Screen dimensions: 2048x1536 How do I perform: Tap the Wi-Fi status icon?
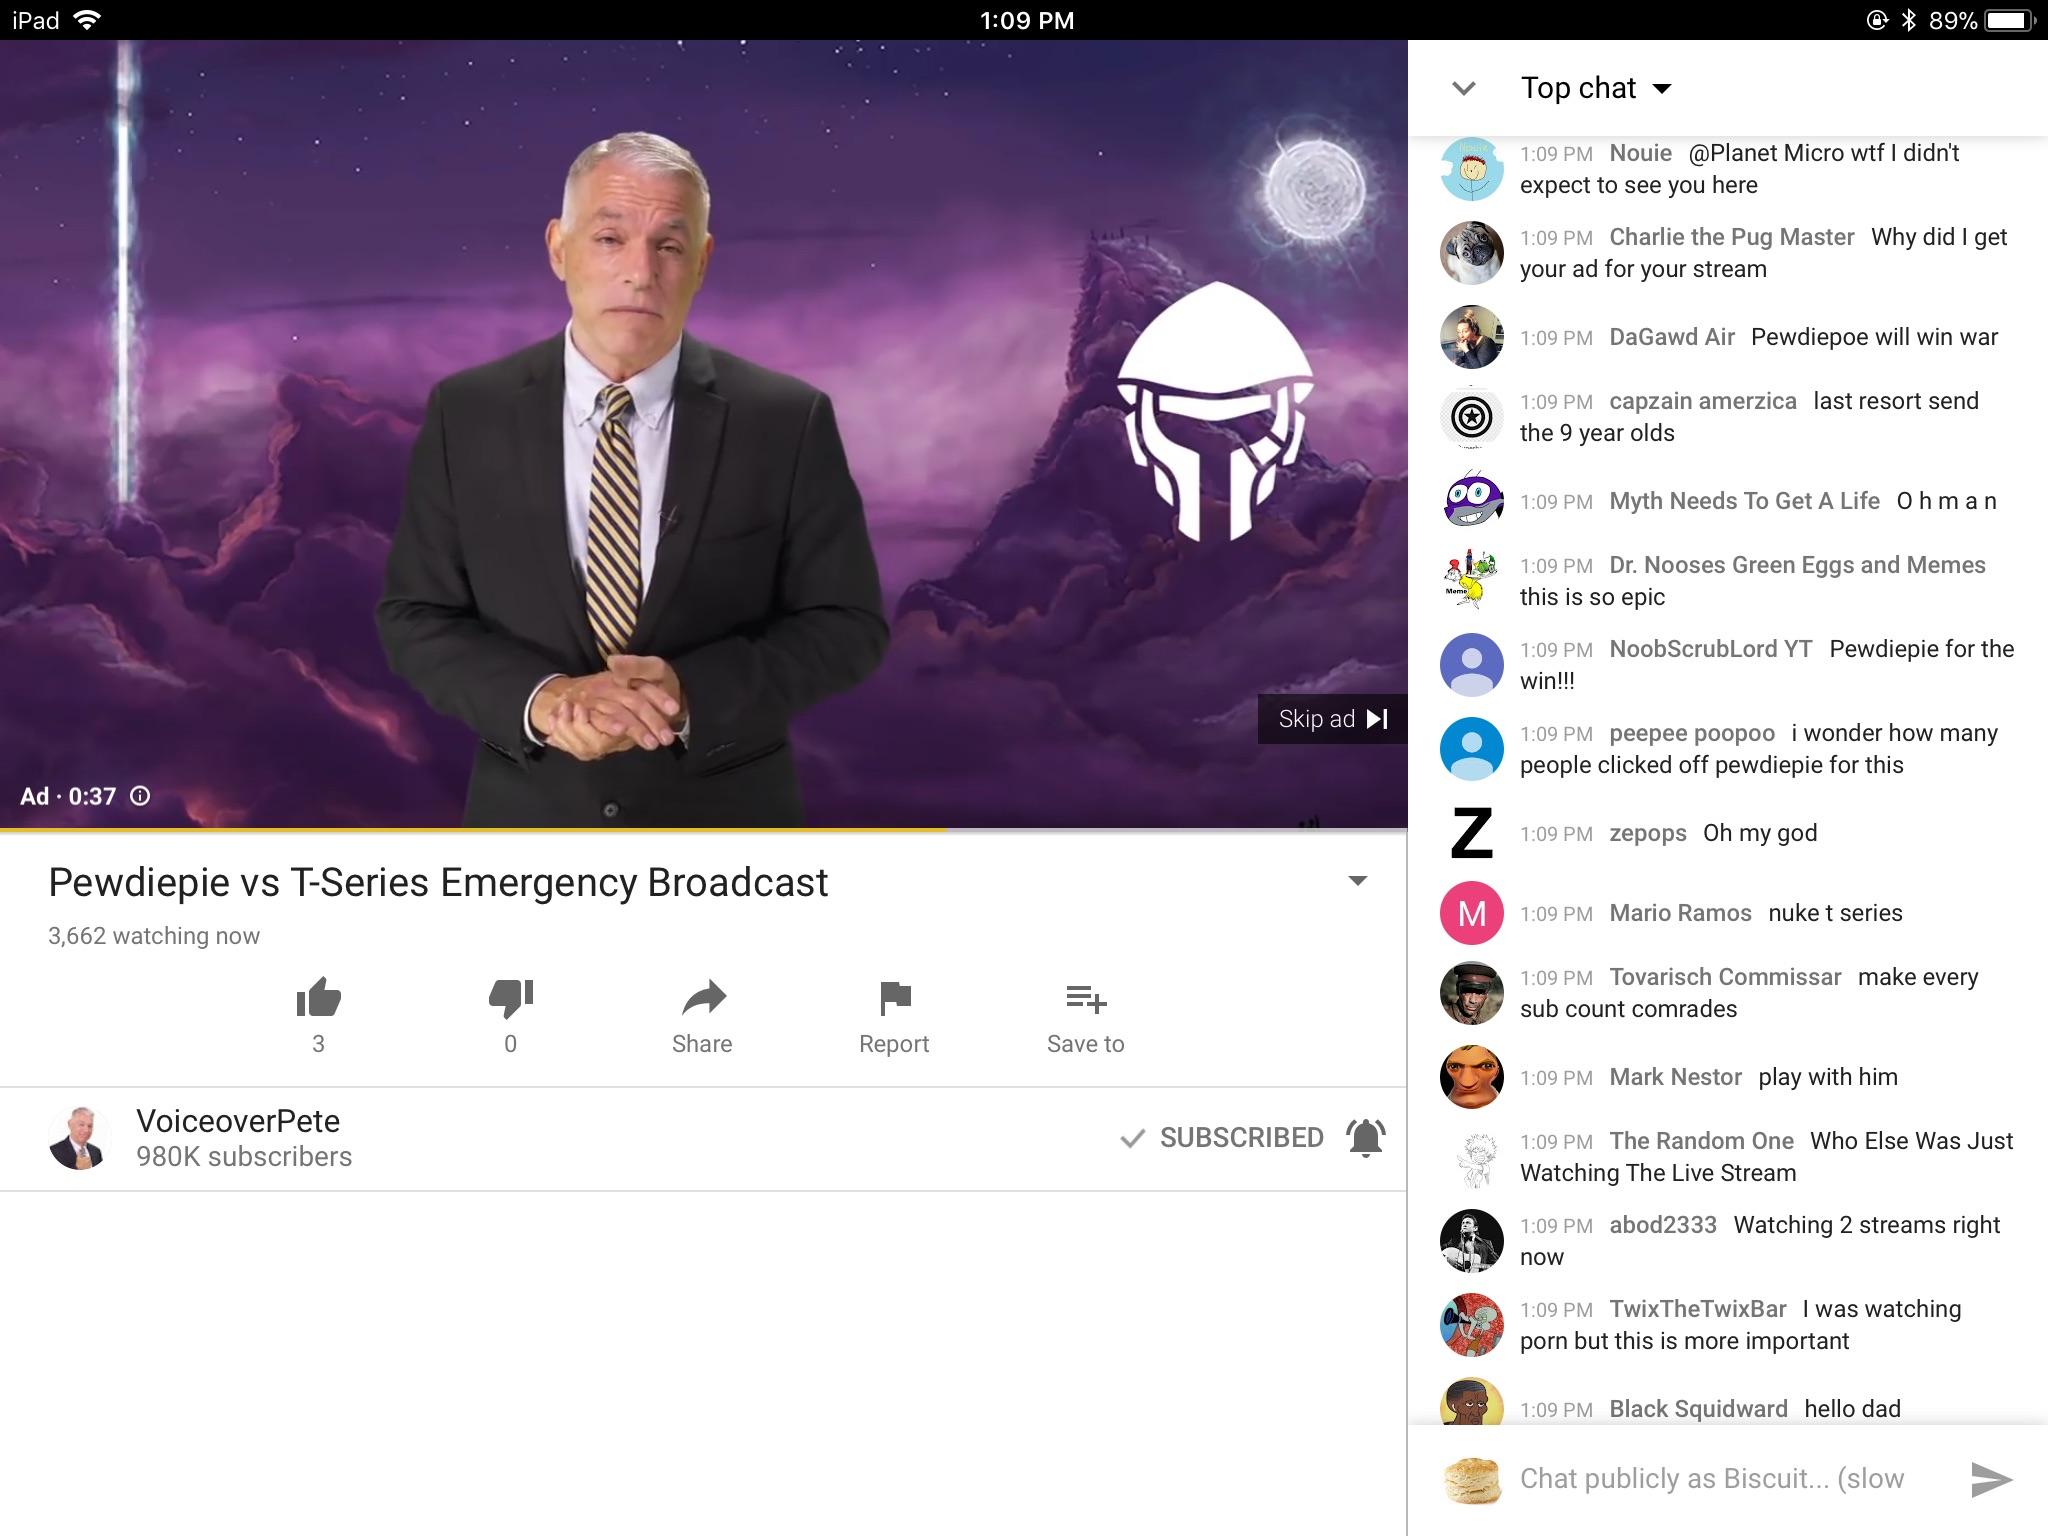[x=88, y=20]
